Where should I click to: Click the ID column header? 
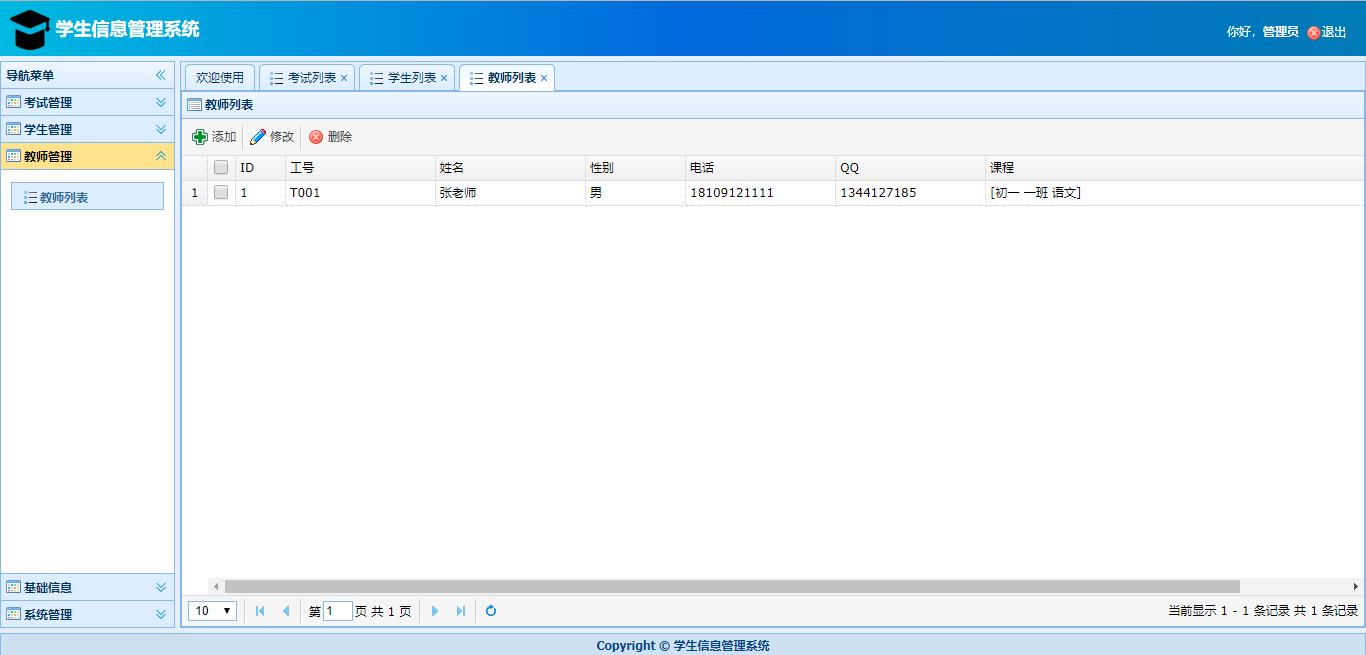click(260, 167)
